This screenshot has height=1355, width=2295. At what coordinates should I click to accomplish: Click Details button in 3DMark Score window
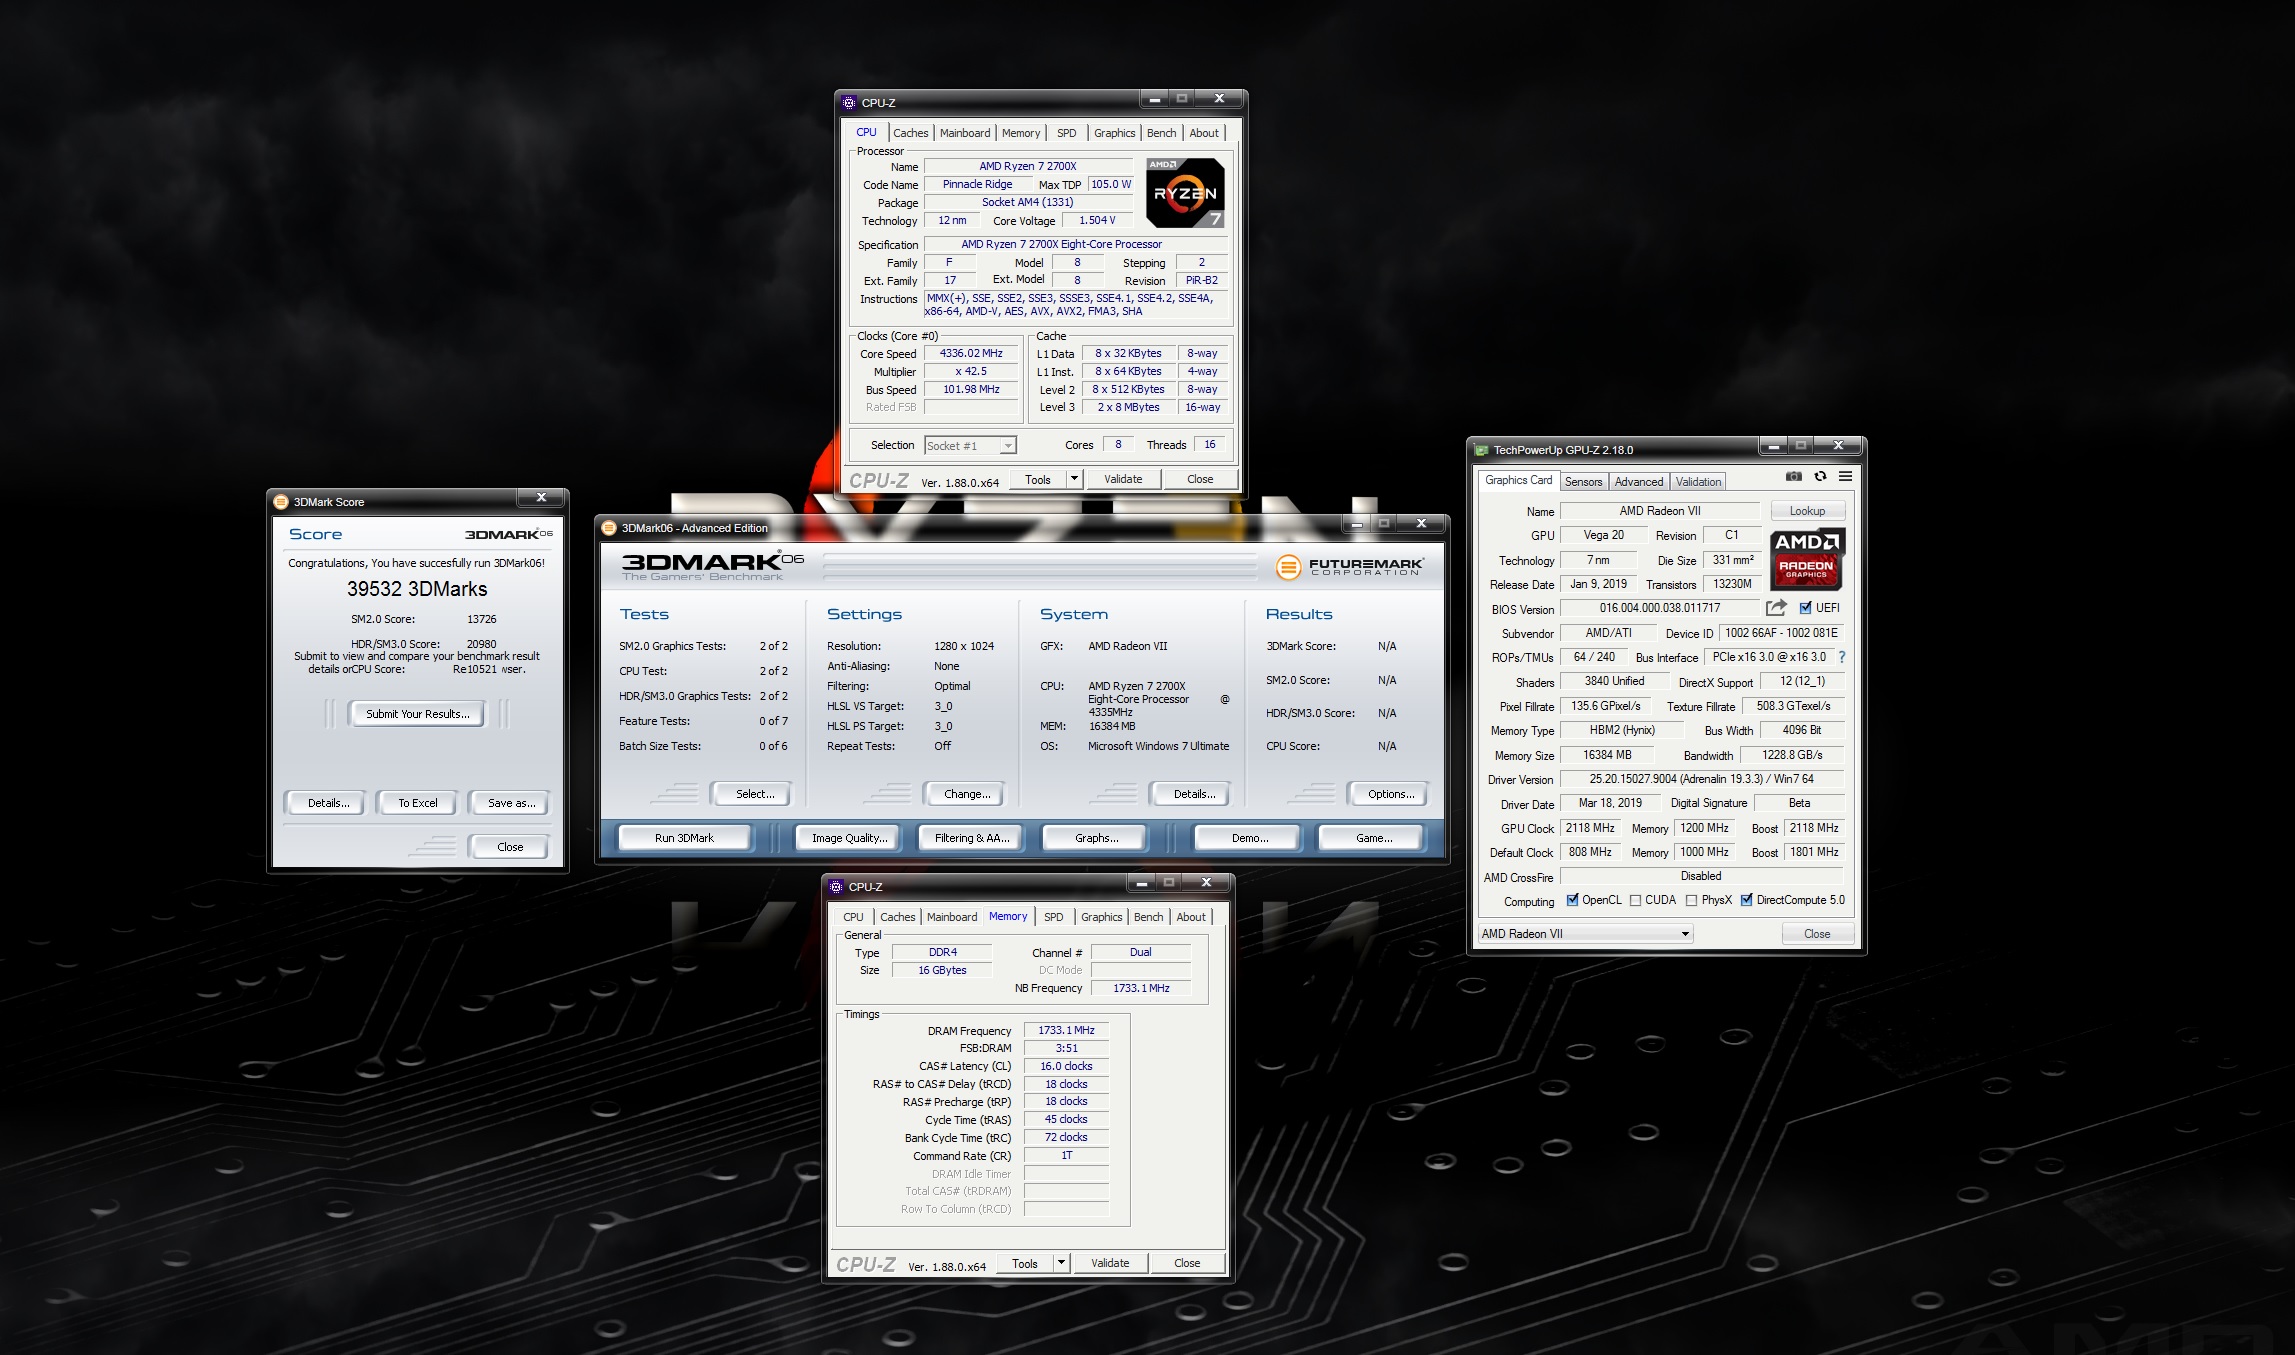pyautogui.click(x=328, y=803)
